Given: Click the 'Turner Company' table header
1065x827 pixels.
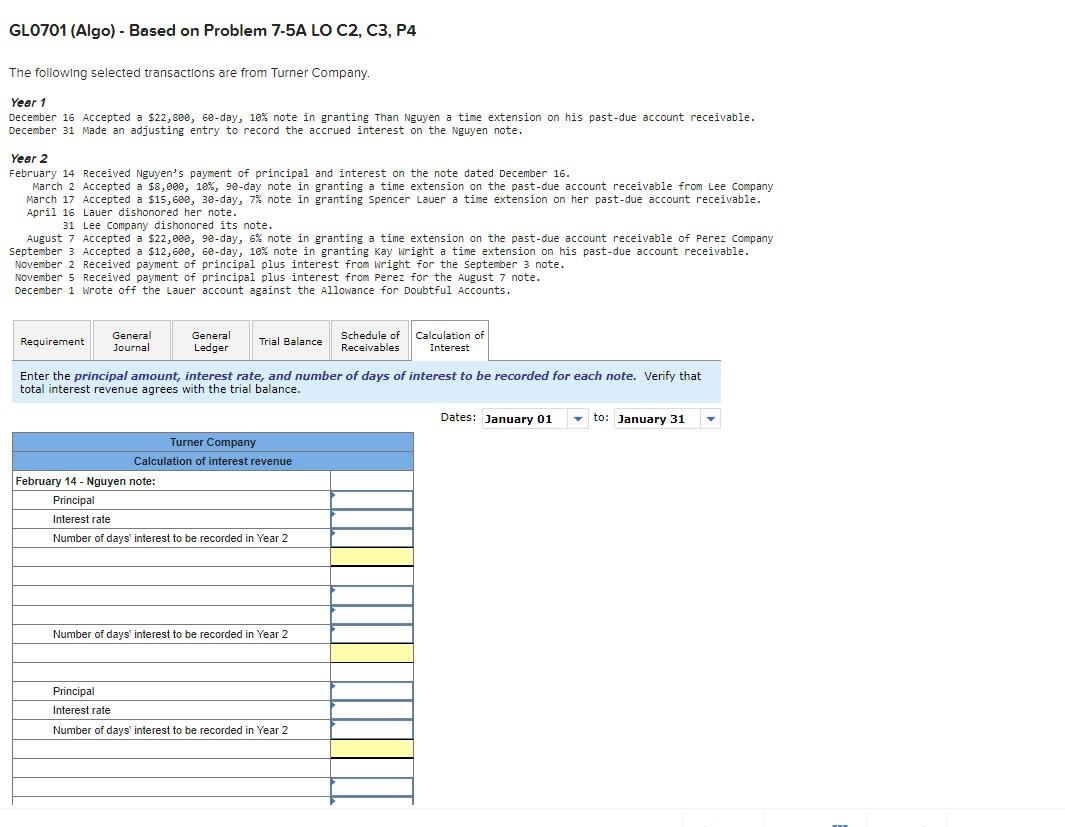Looking at the screenshot, I should click(x=213, y=442).
